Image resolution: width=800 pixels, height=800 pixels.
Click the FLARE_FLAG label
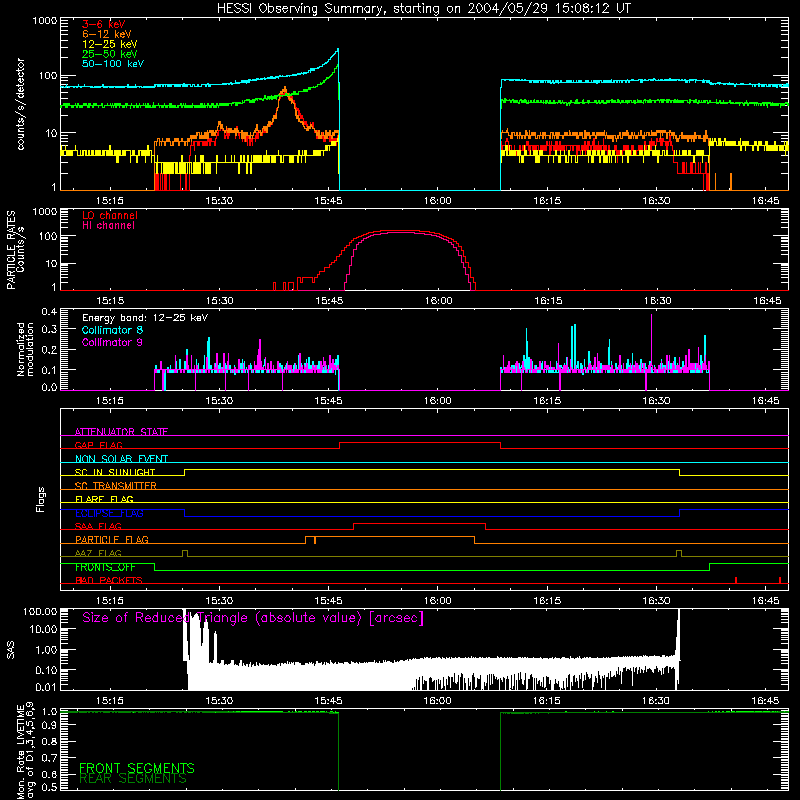point(104,499)
